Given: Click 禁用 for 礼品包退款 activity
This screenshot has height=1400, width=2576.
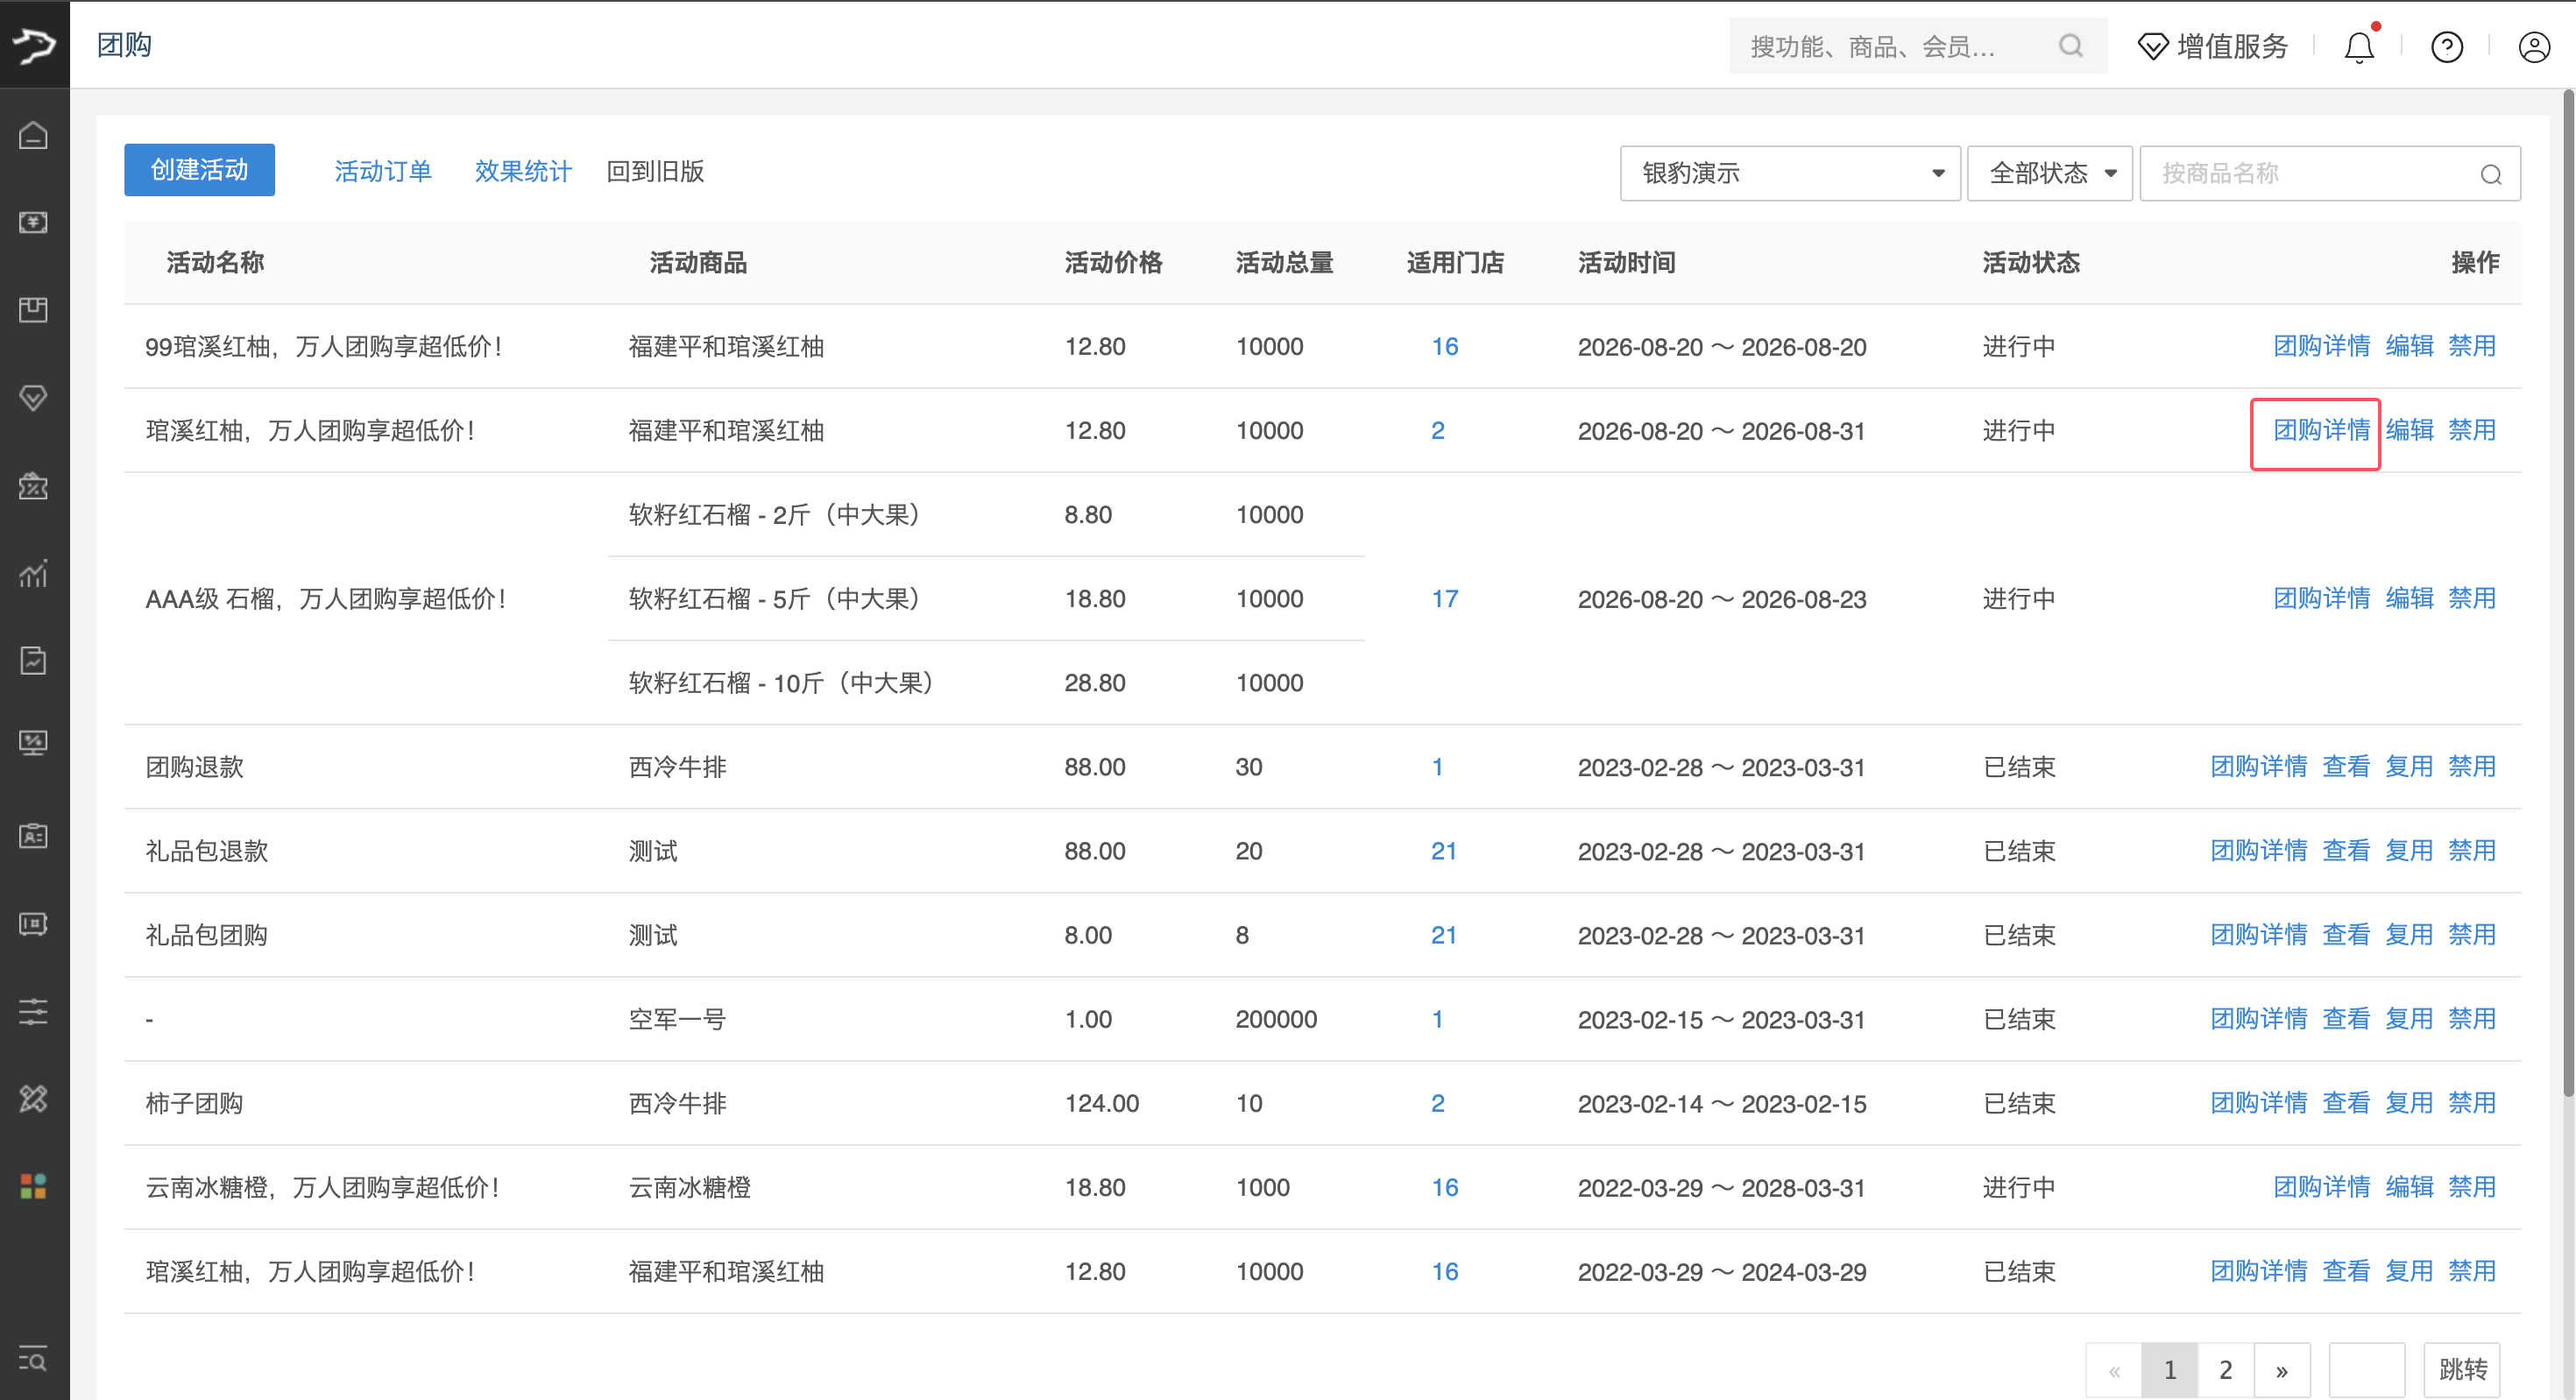Looking at the screenshot, I should [x=2472, y=850].
